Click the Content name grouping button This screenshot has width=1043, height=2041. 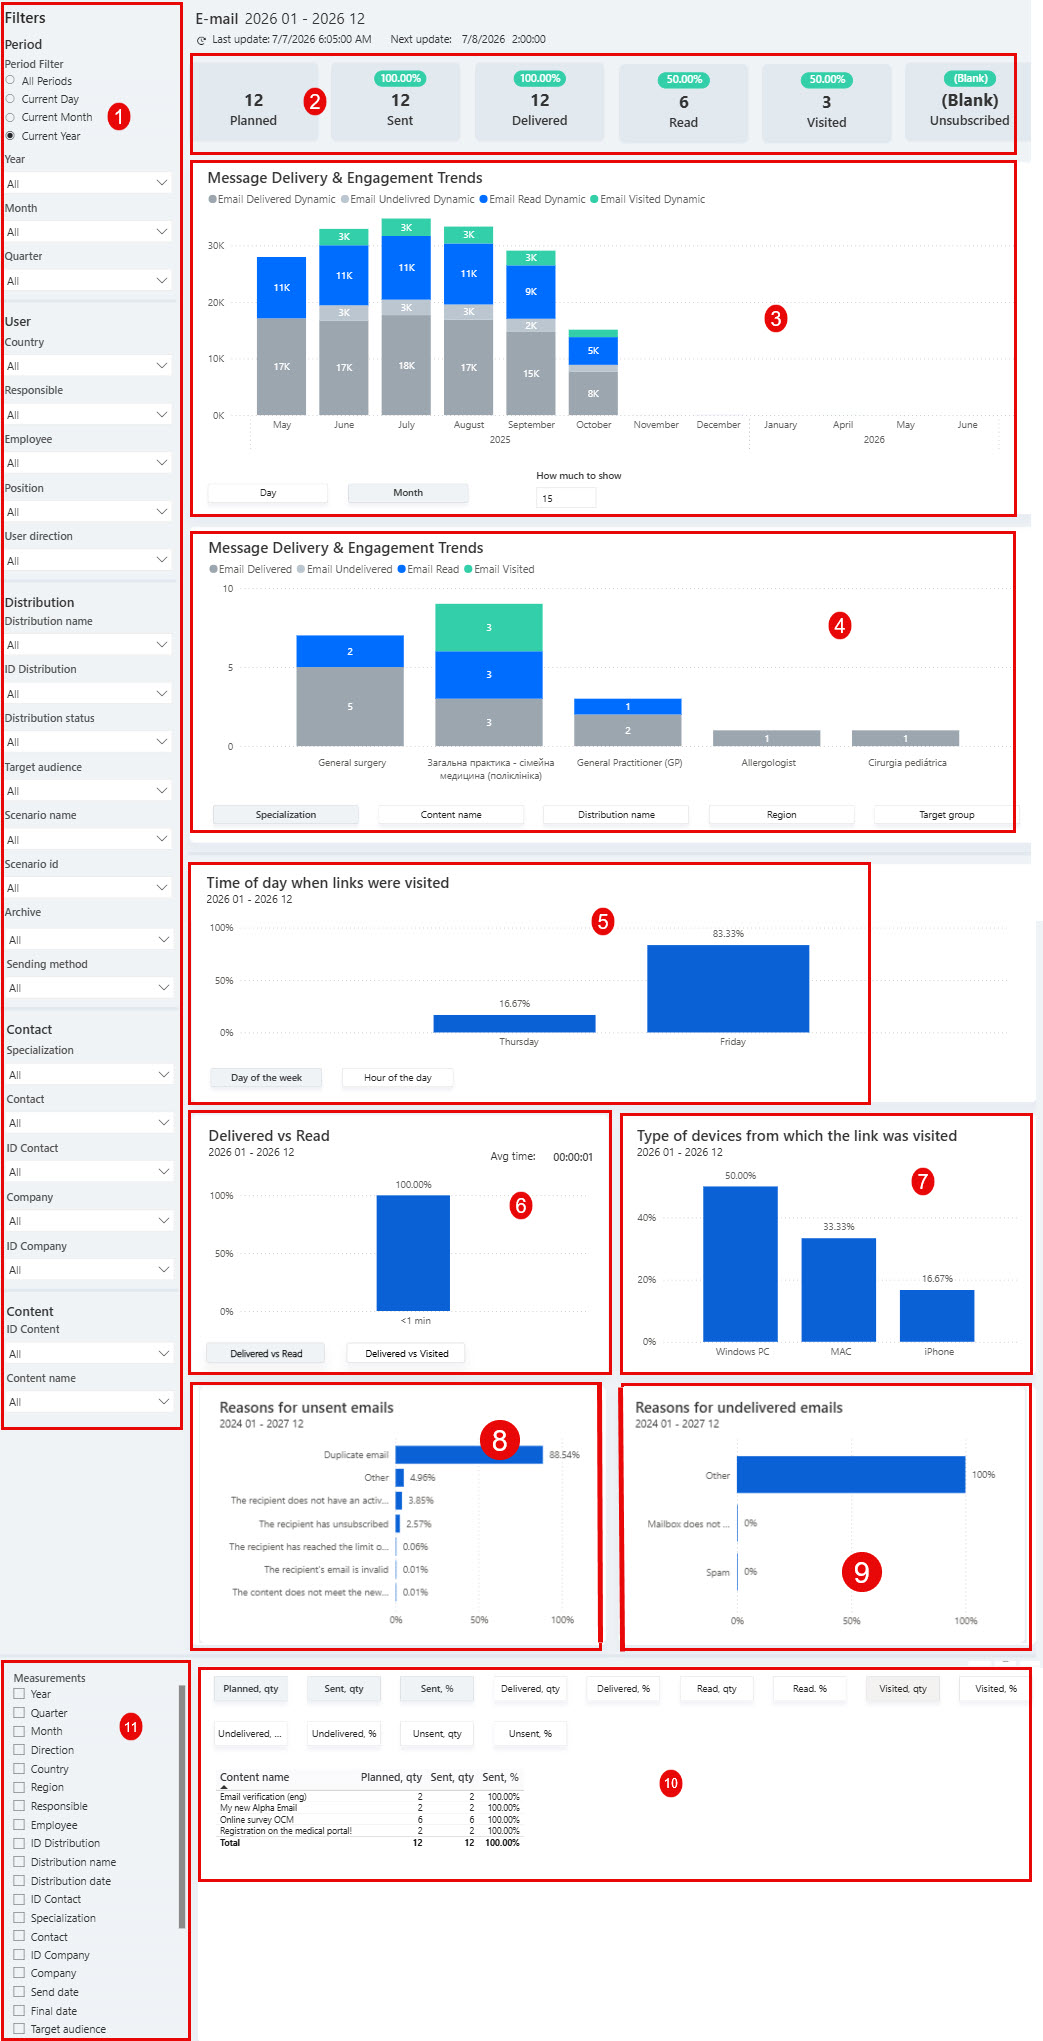(451, 815)
